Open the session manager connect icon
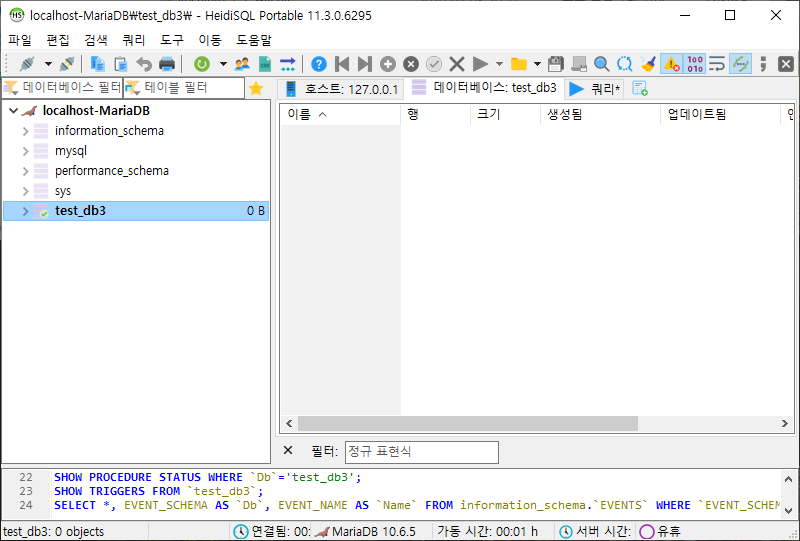Screen dimensions: 800x541 (27, 64)
